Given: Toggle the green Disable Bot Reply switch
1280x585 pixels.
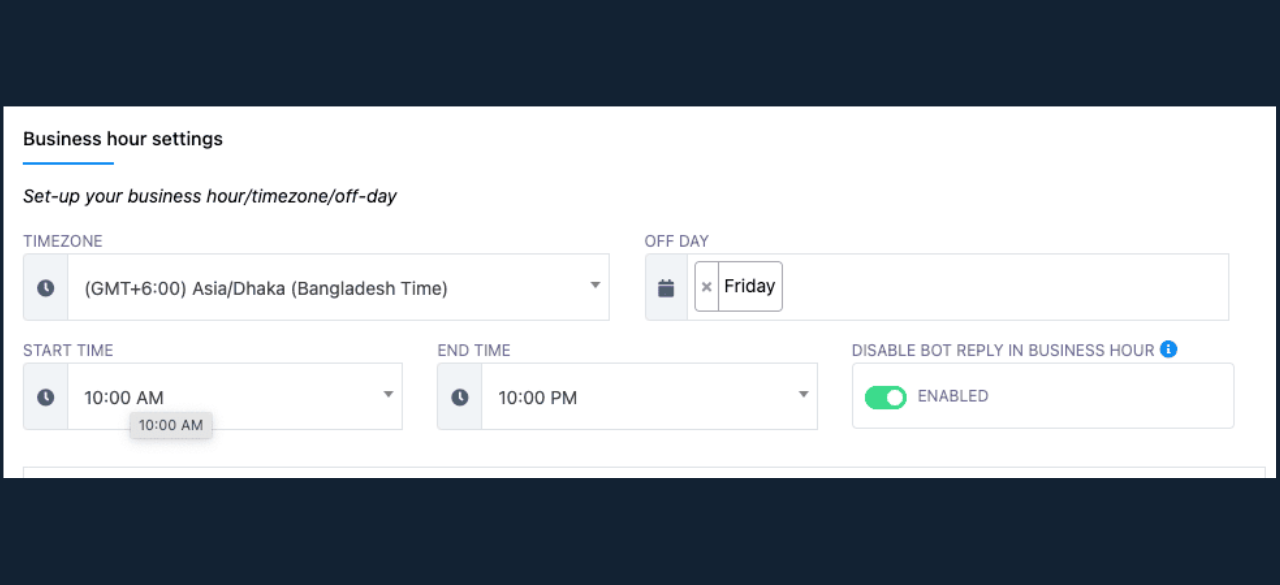Looking at the screenshot, I should pos(886,397).
